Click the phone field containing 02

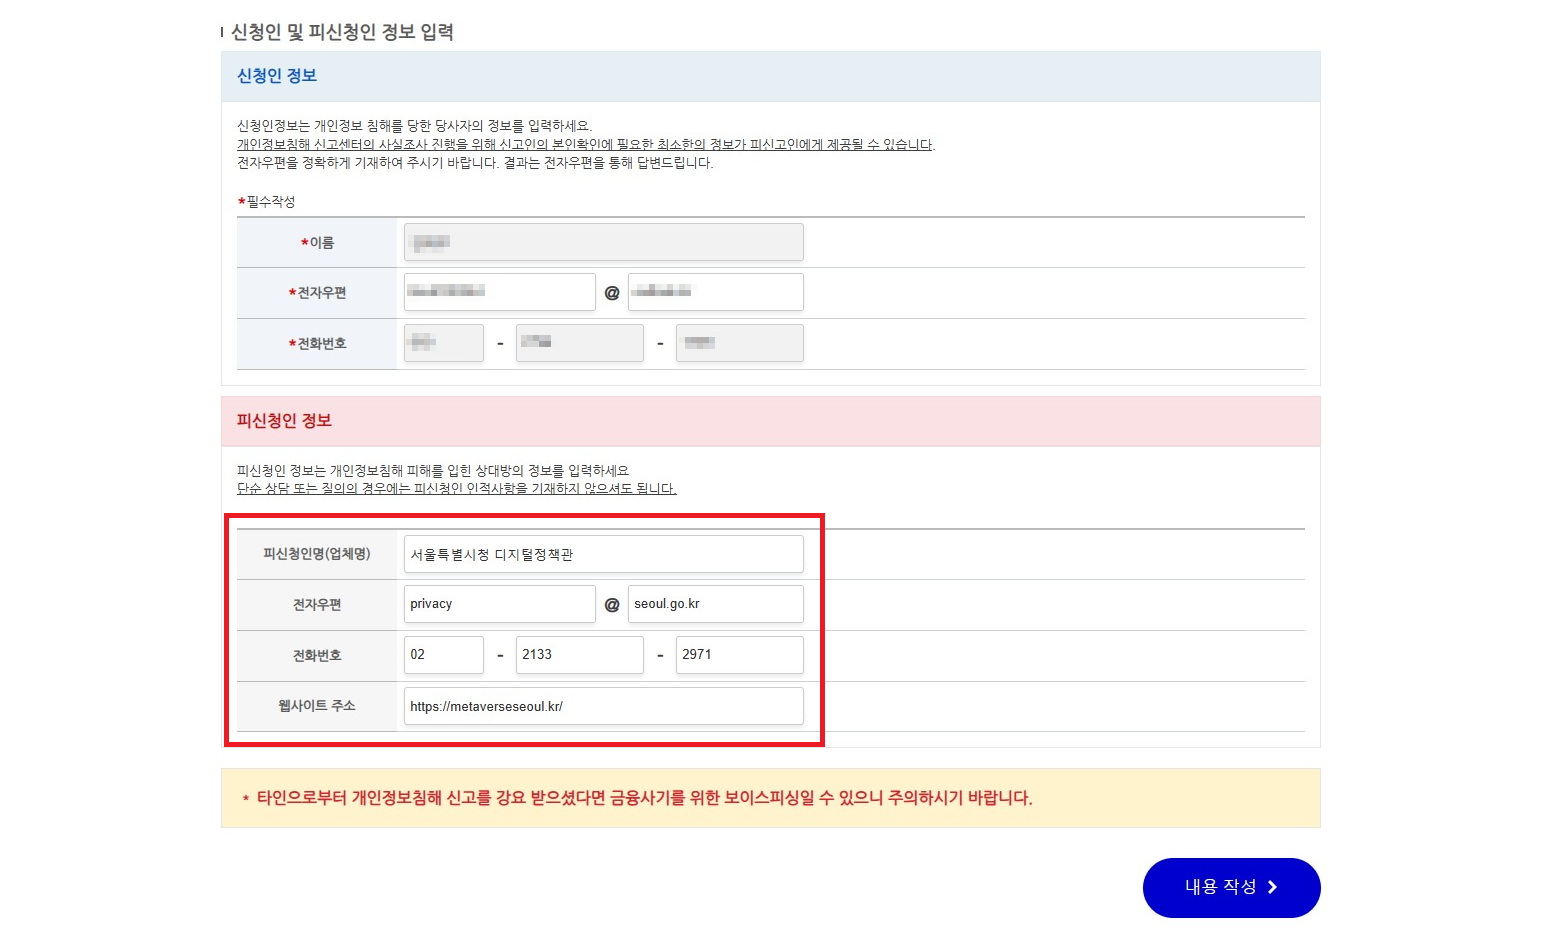tap(444, 655)
